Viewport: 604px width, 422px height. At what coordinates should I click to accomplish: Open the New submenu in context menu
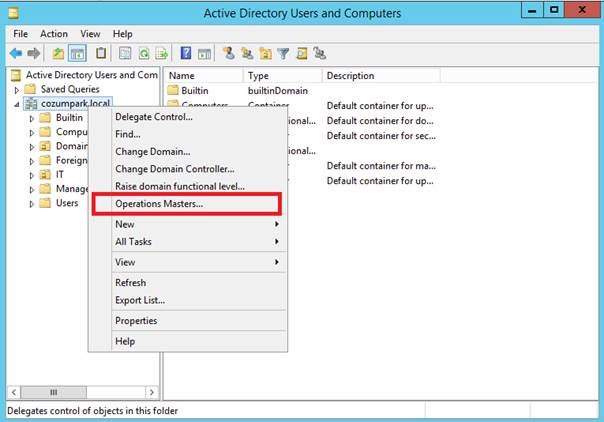190,224
